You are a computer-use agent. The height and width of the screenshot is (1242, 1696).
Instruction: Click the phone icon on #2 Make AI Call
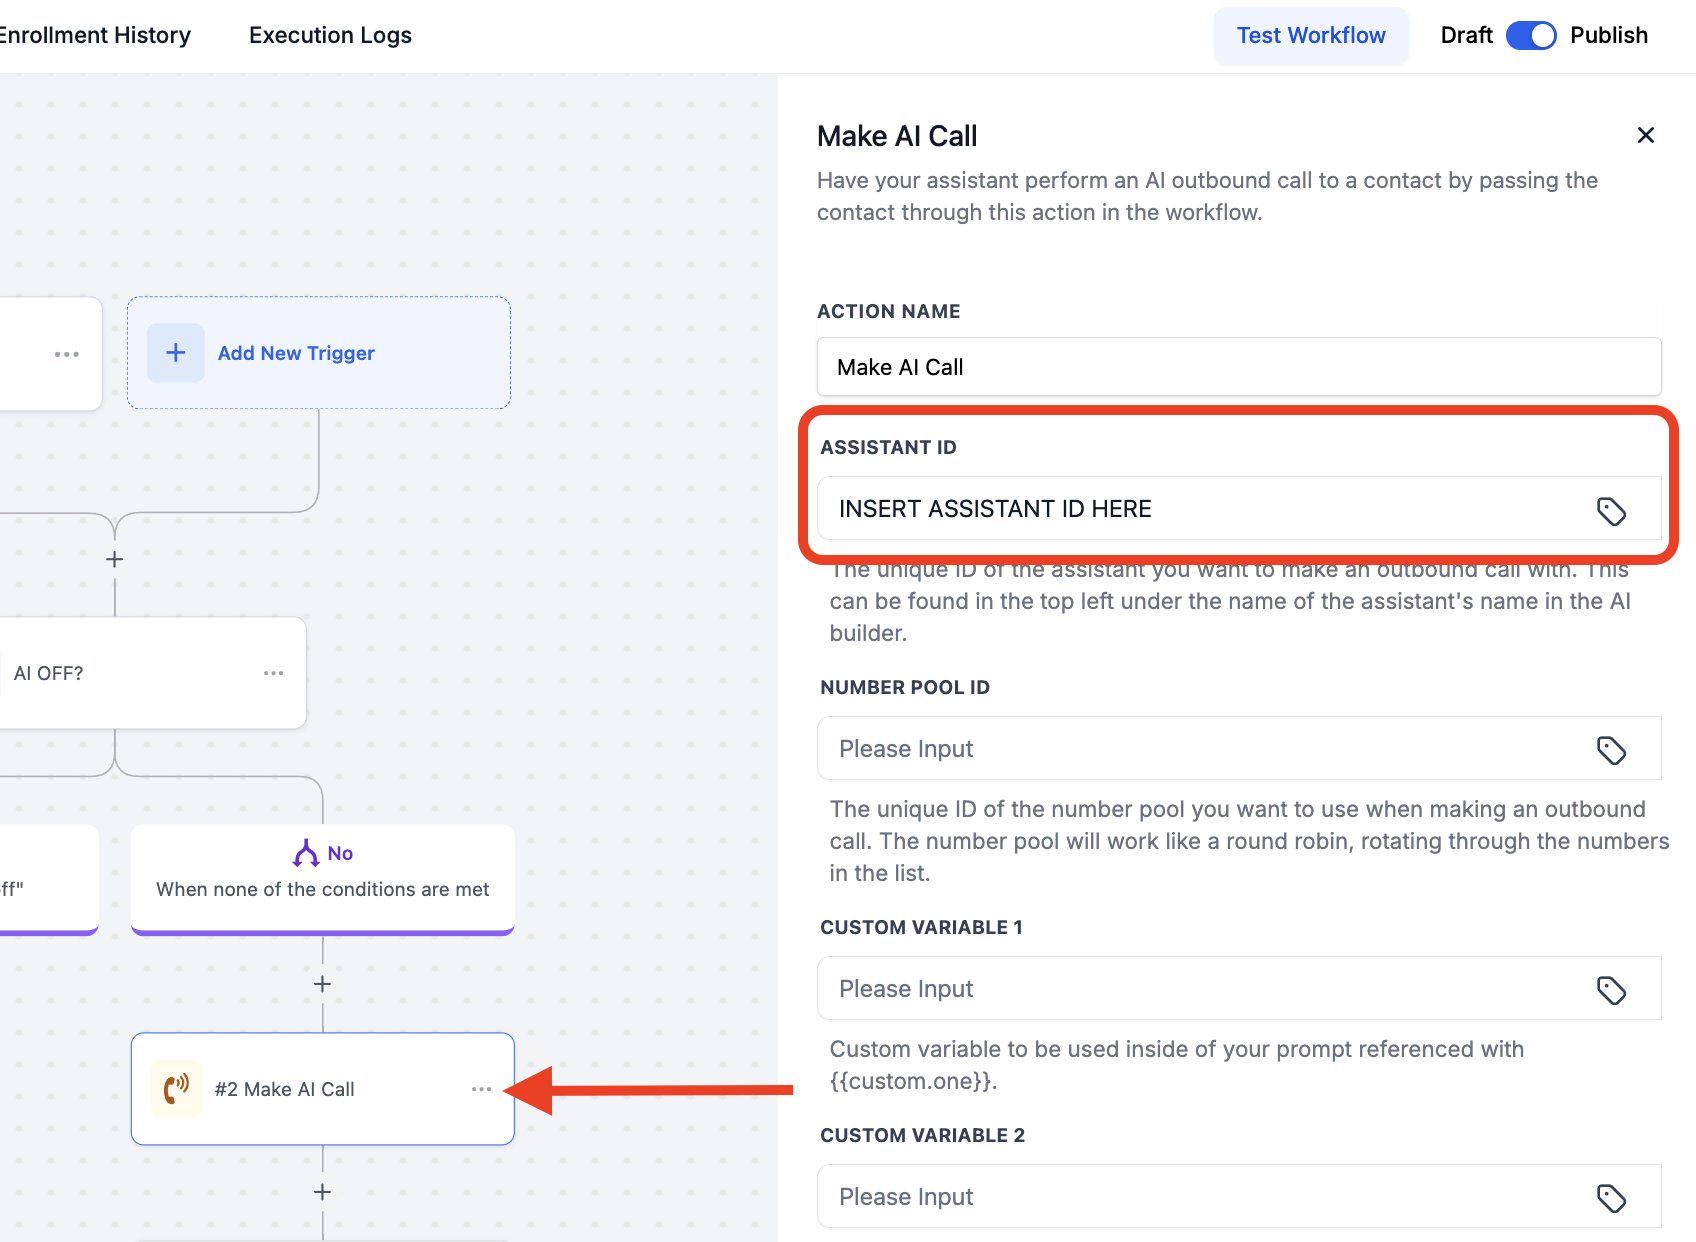pos(176,1089)
